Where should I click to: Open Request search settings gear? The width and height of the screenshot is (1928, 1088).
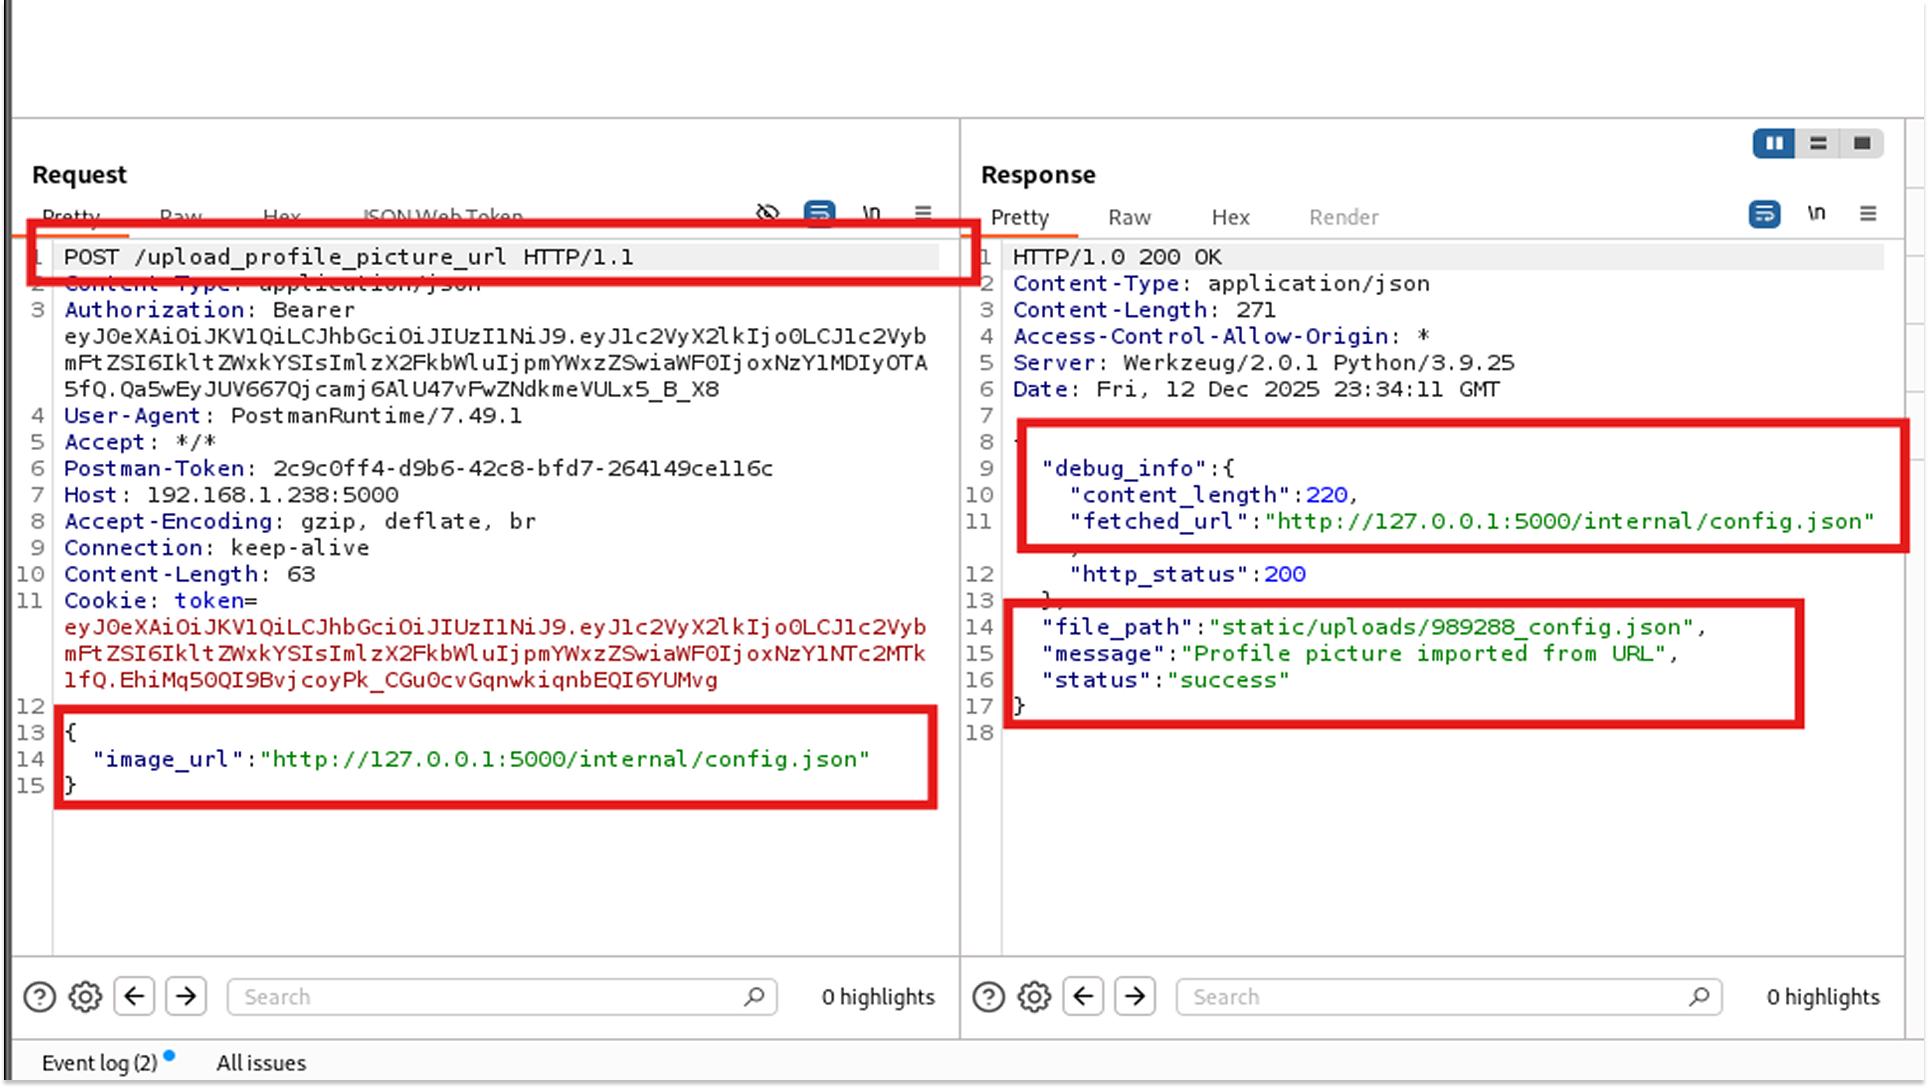click(85, 996)
